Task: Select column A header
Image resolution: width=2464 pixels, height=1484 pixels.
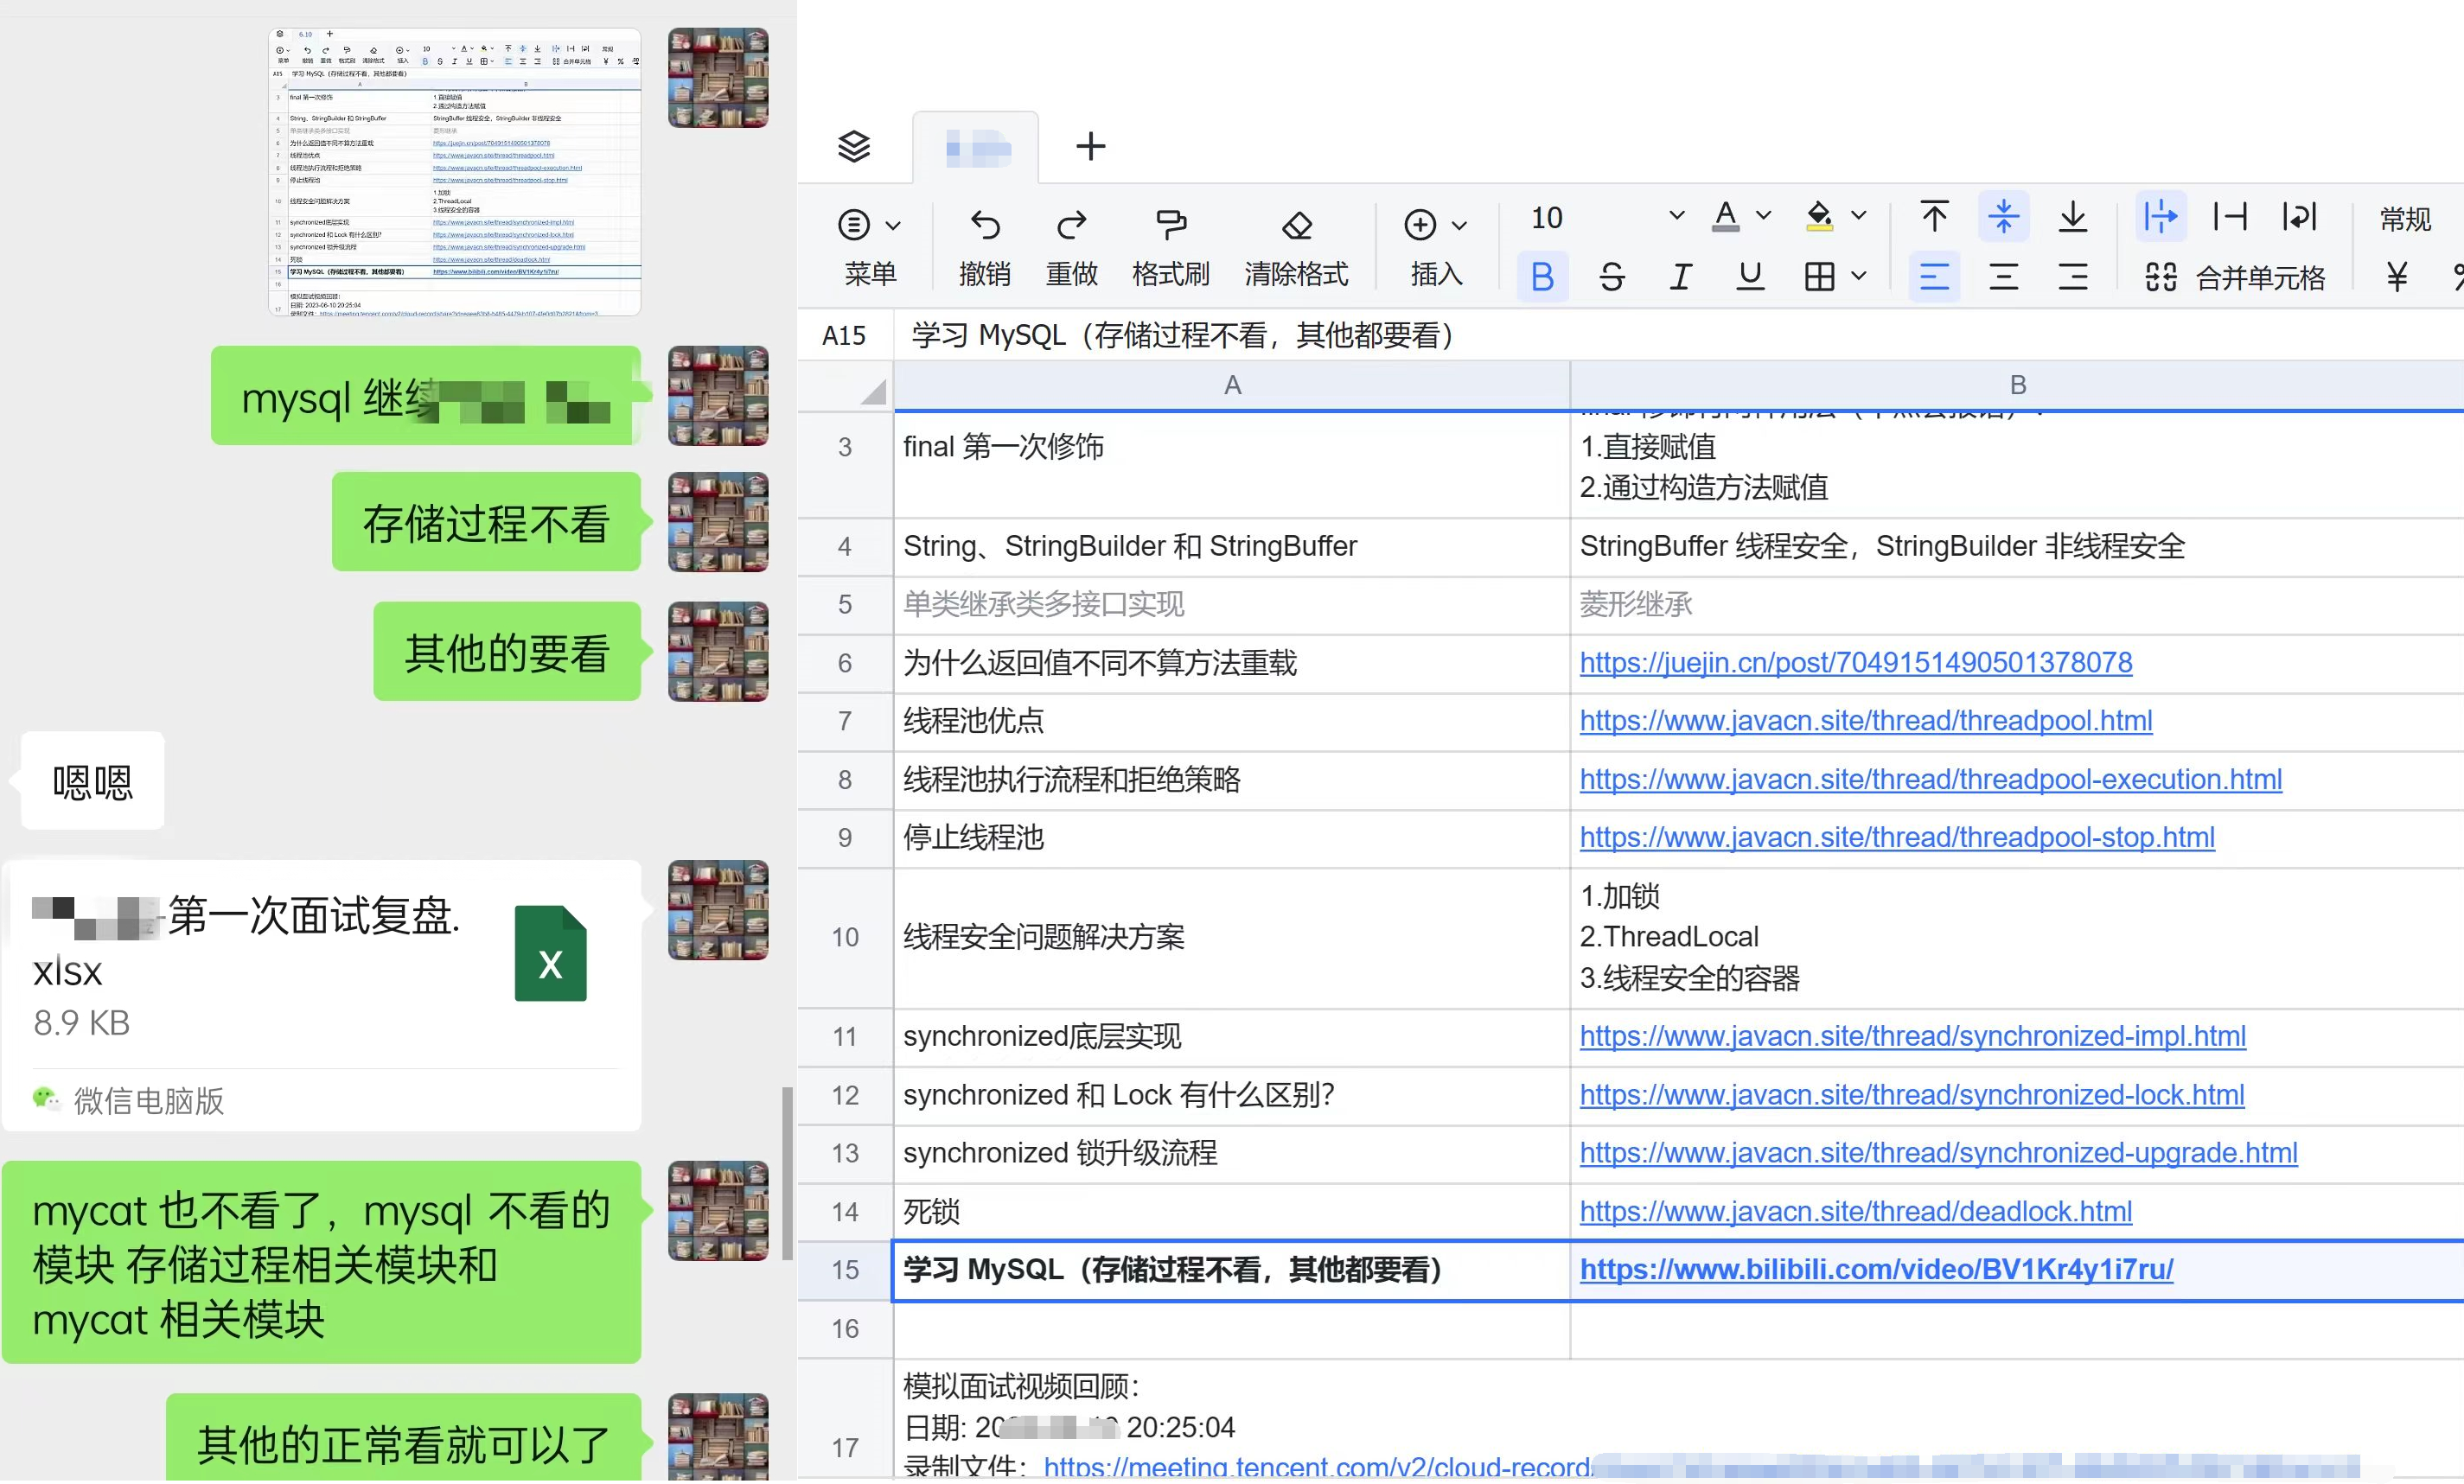Action: point(1232,385)
